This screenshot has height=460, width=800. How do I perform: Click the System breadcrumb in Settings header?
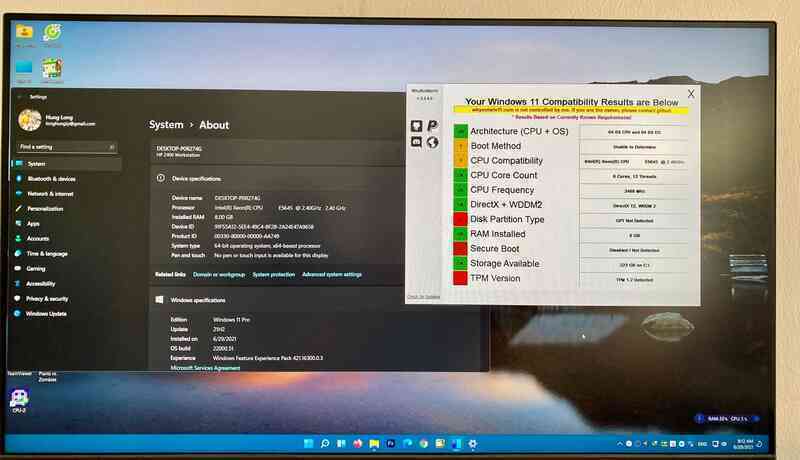(166, 125)
